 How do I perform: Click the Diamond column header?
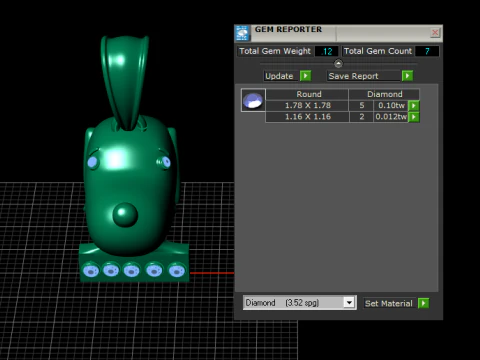click(x=384, y=94)
